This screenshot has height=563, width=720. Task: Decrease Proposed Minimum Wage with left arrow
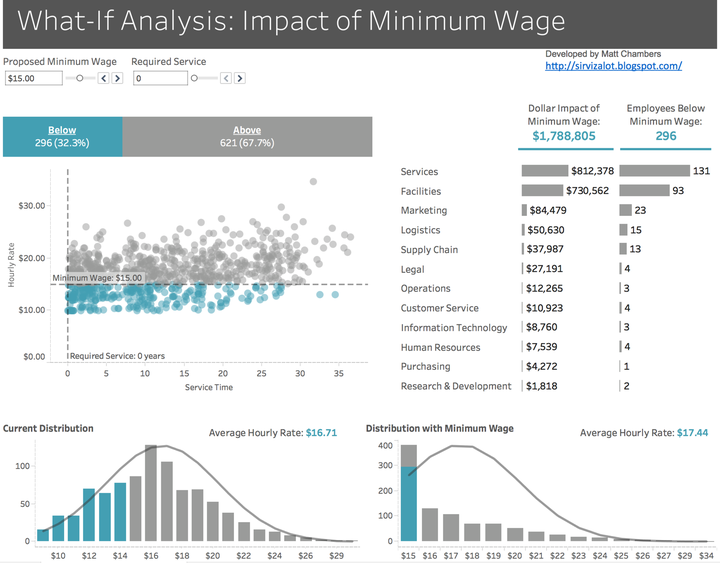click(104, 78)
